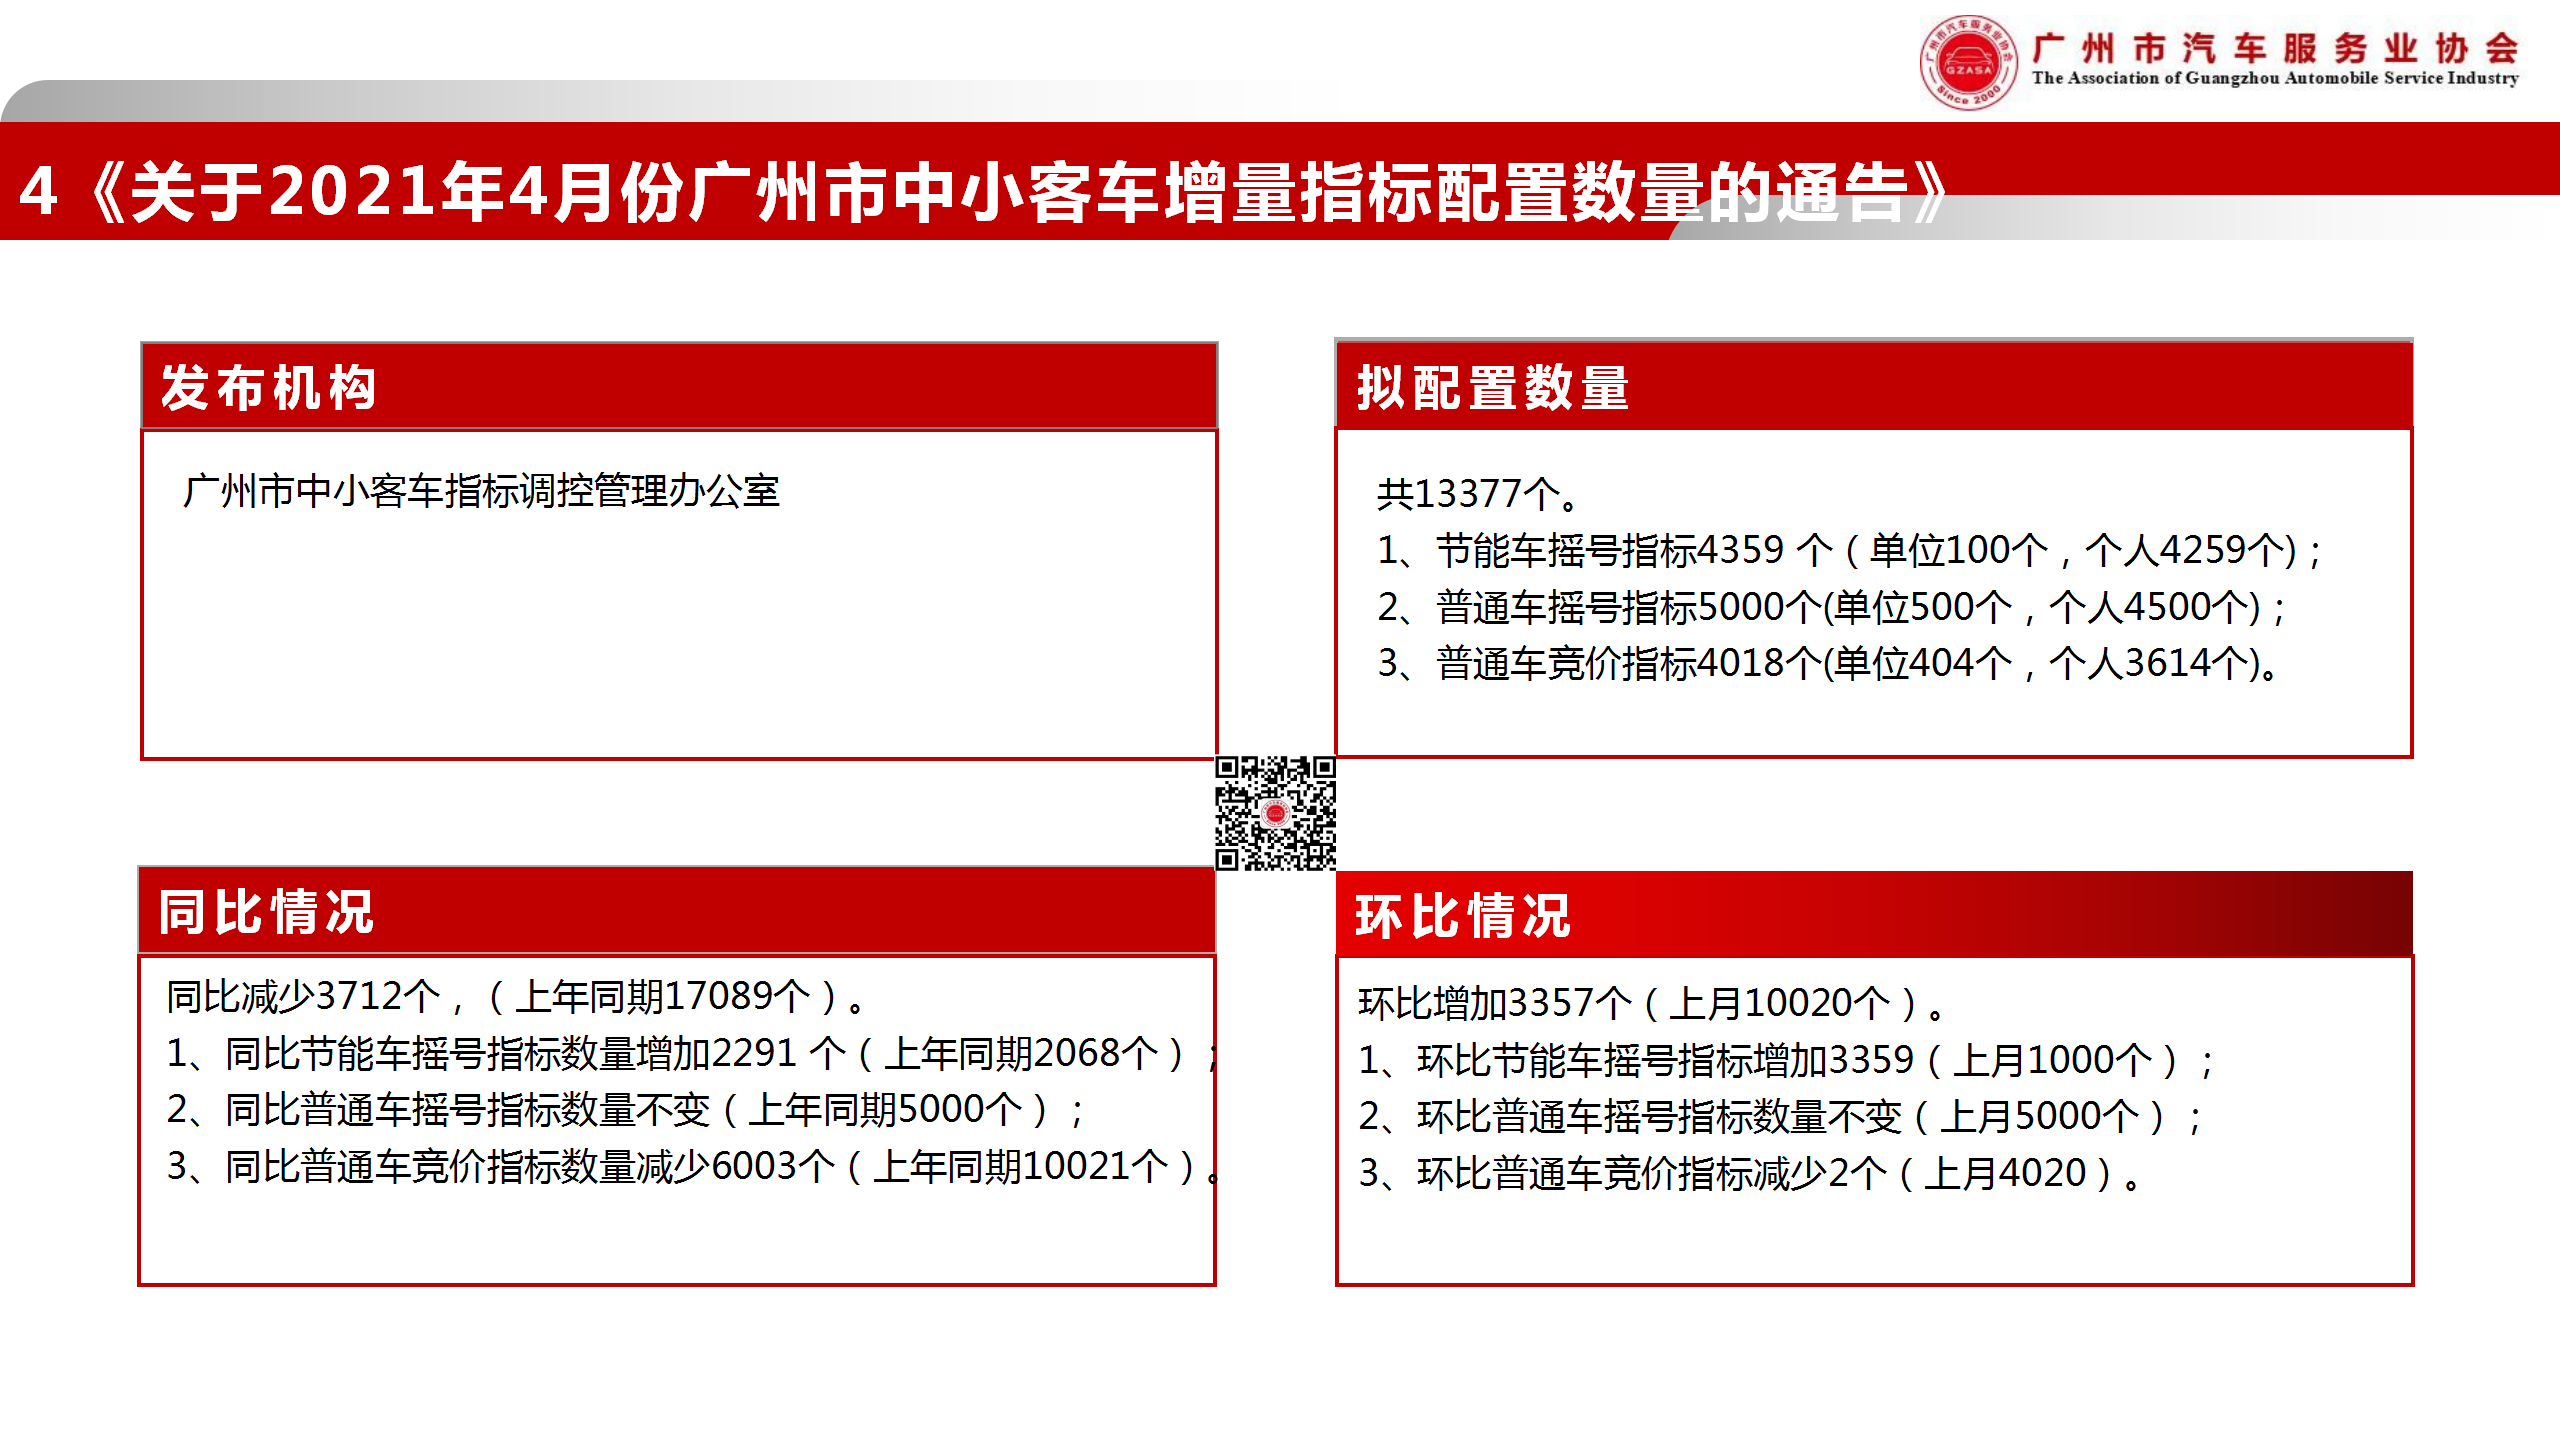Click the 同比情况 section header
This screenshot has width=2560, height=1440.
tap(677, 911)
